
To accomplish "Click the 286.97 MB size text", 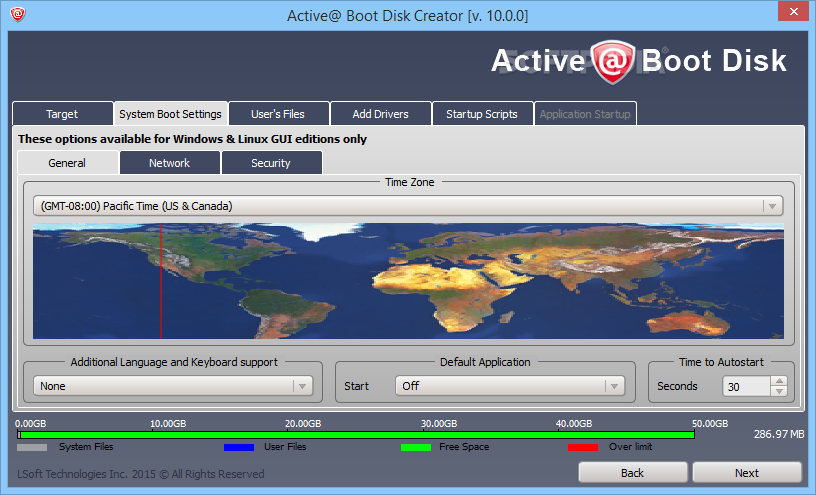I will coord(779,434).
